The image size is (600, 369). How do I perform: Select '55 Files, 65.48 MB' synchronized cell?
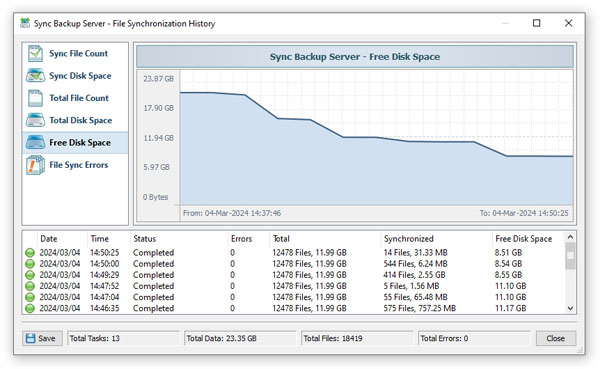click(x=417, y=297)
